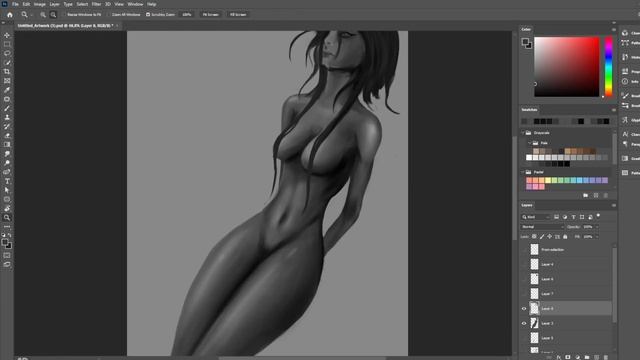
Task: Toggle Zoom All Windows checkbox
Action: pyautogui.click(x=109, y=15)
